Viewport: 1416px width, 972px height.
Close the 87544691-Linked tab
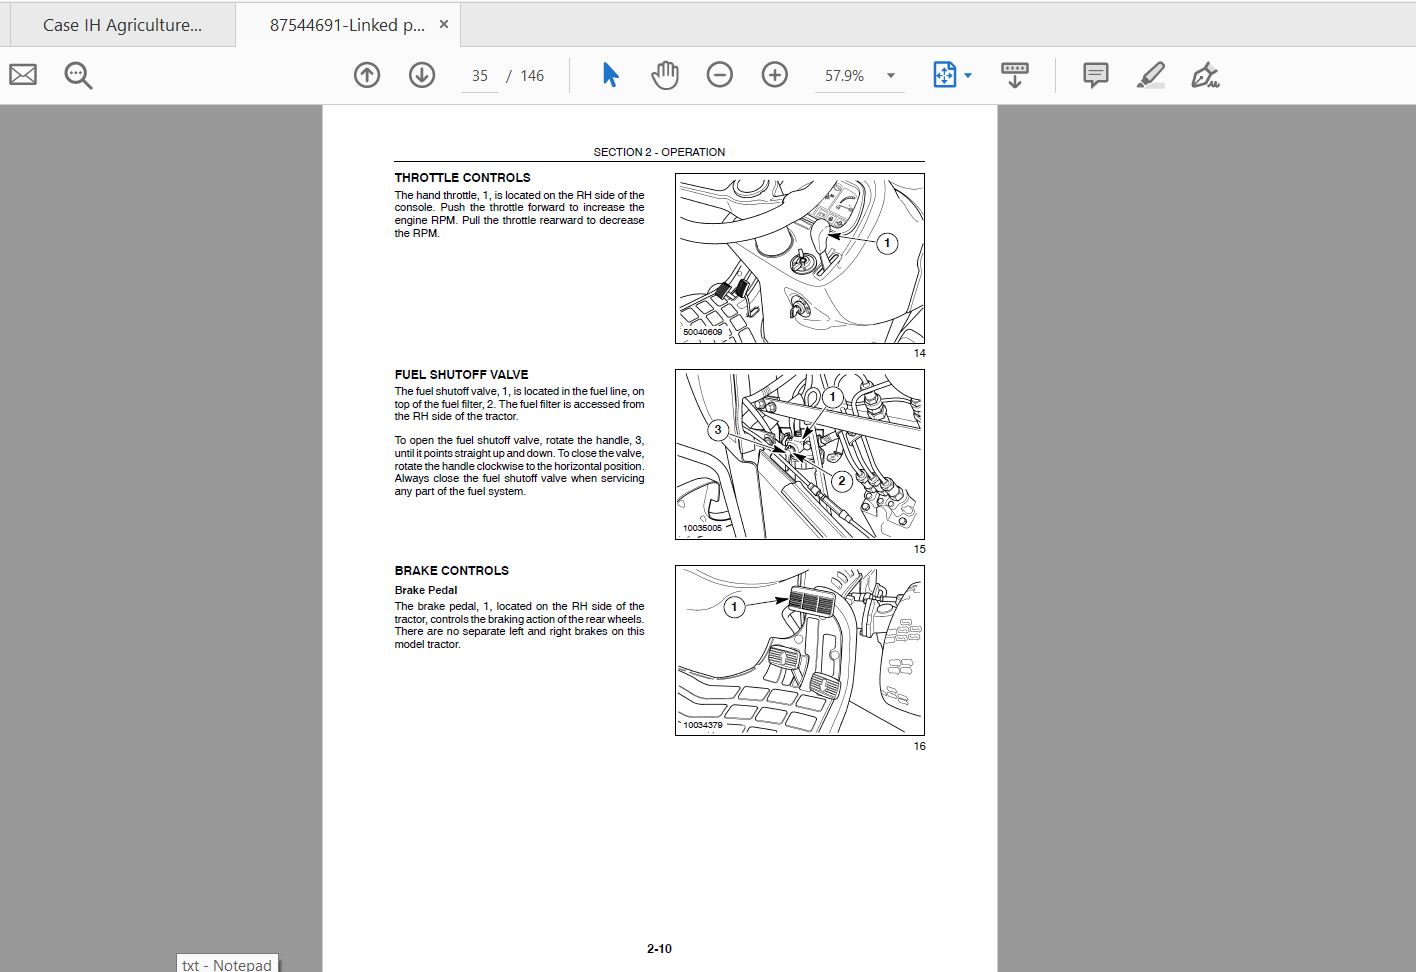(x=444, y=24)
